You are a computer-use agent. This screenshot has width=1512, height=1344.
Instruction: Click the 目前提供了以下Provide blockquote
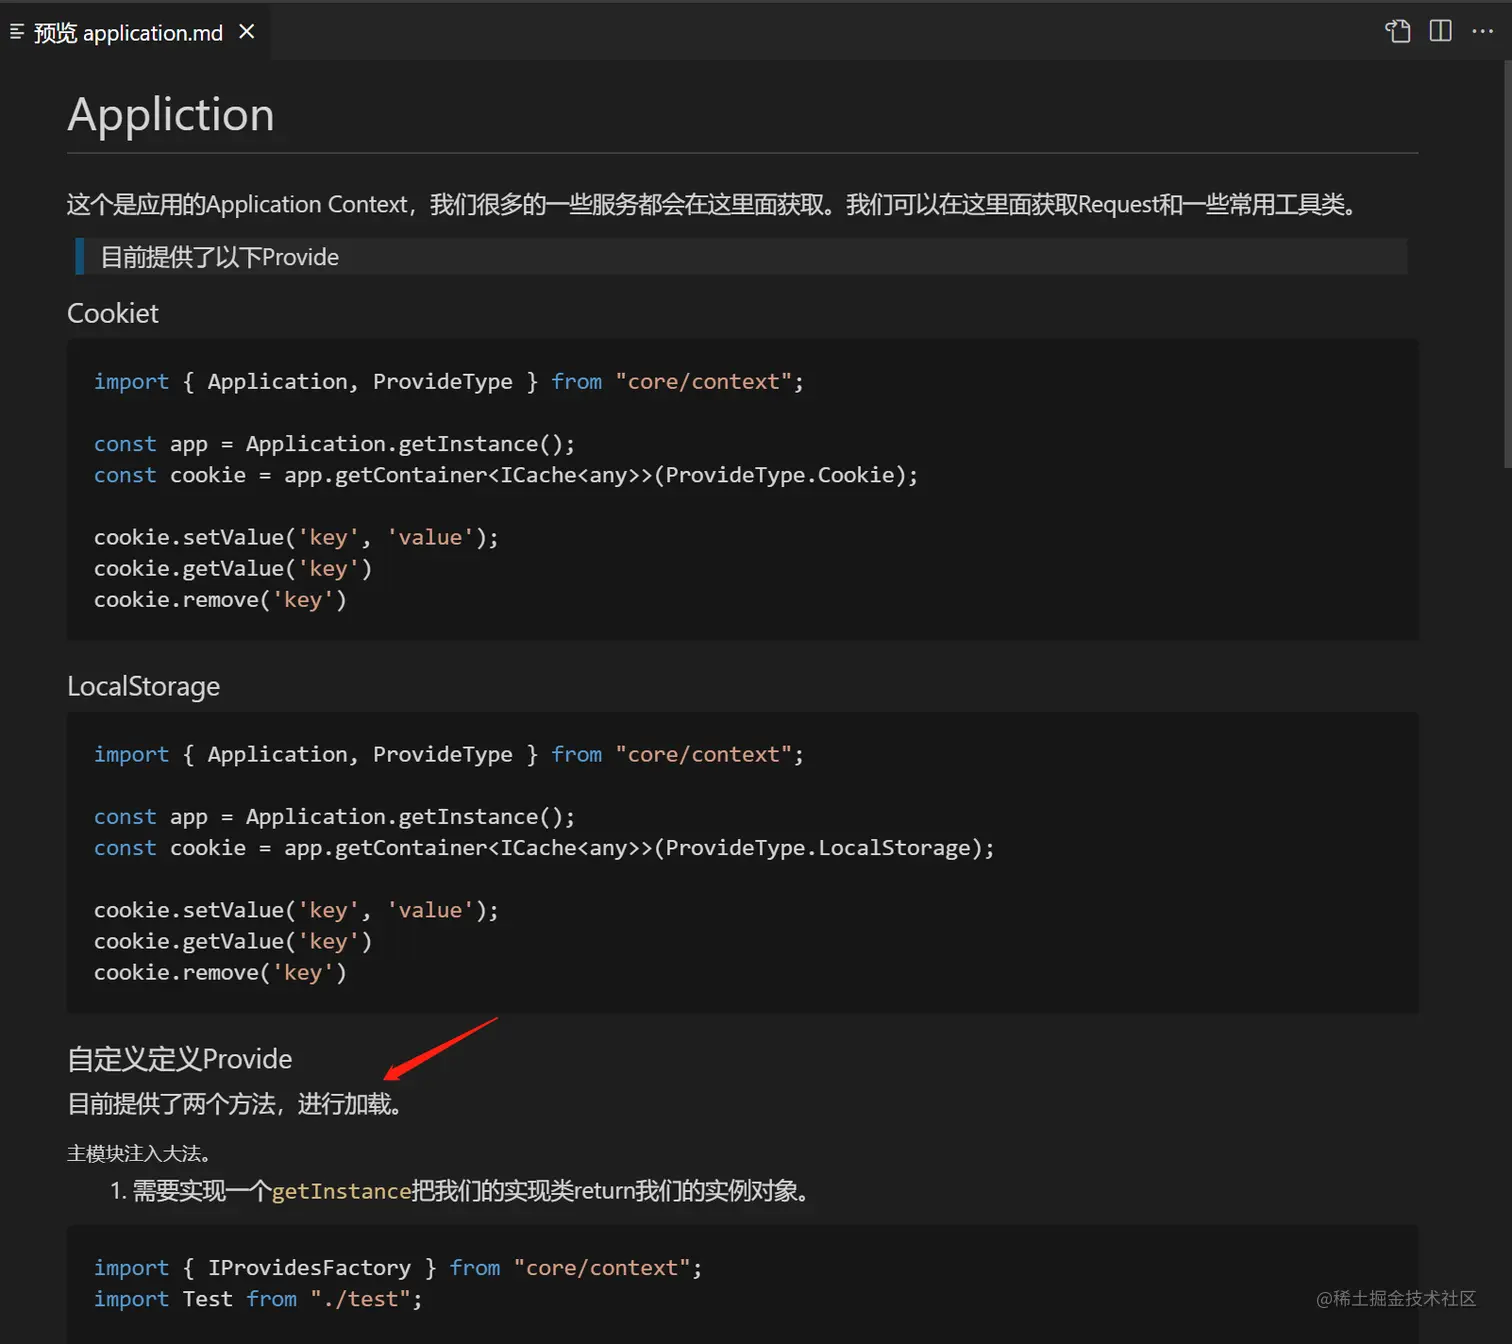(220, 257)
